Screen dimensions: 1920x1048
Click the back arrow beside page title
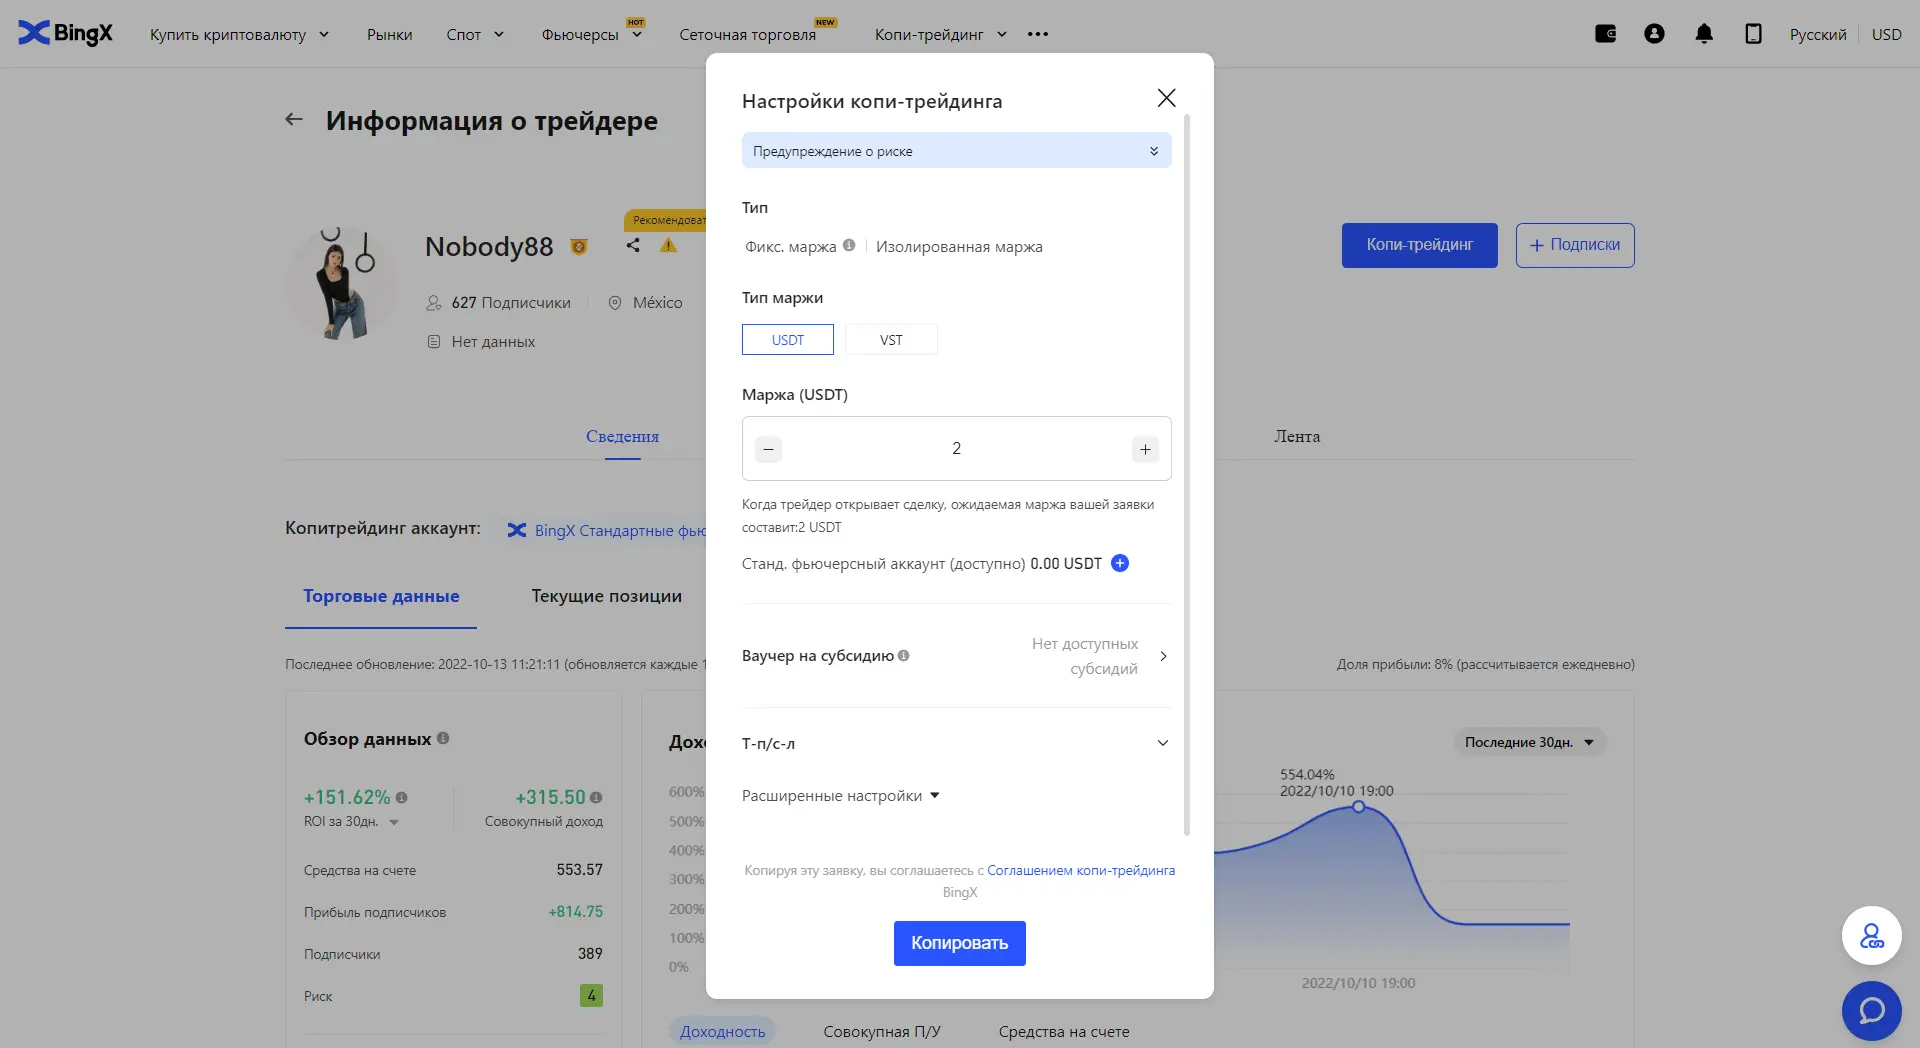[294, 120]
